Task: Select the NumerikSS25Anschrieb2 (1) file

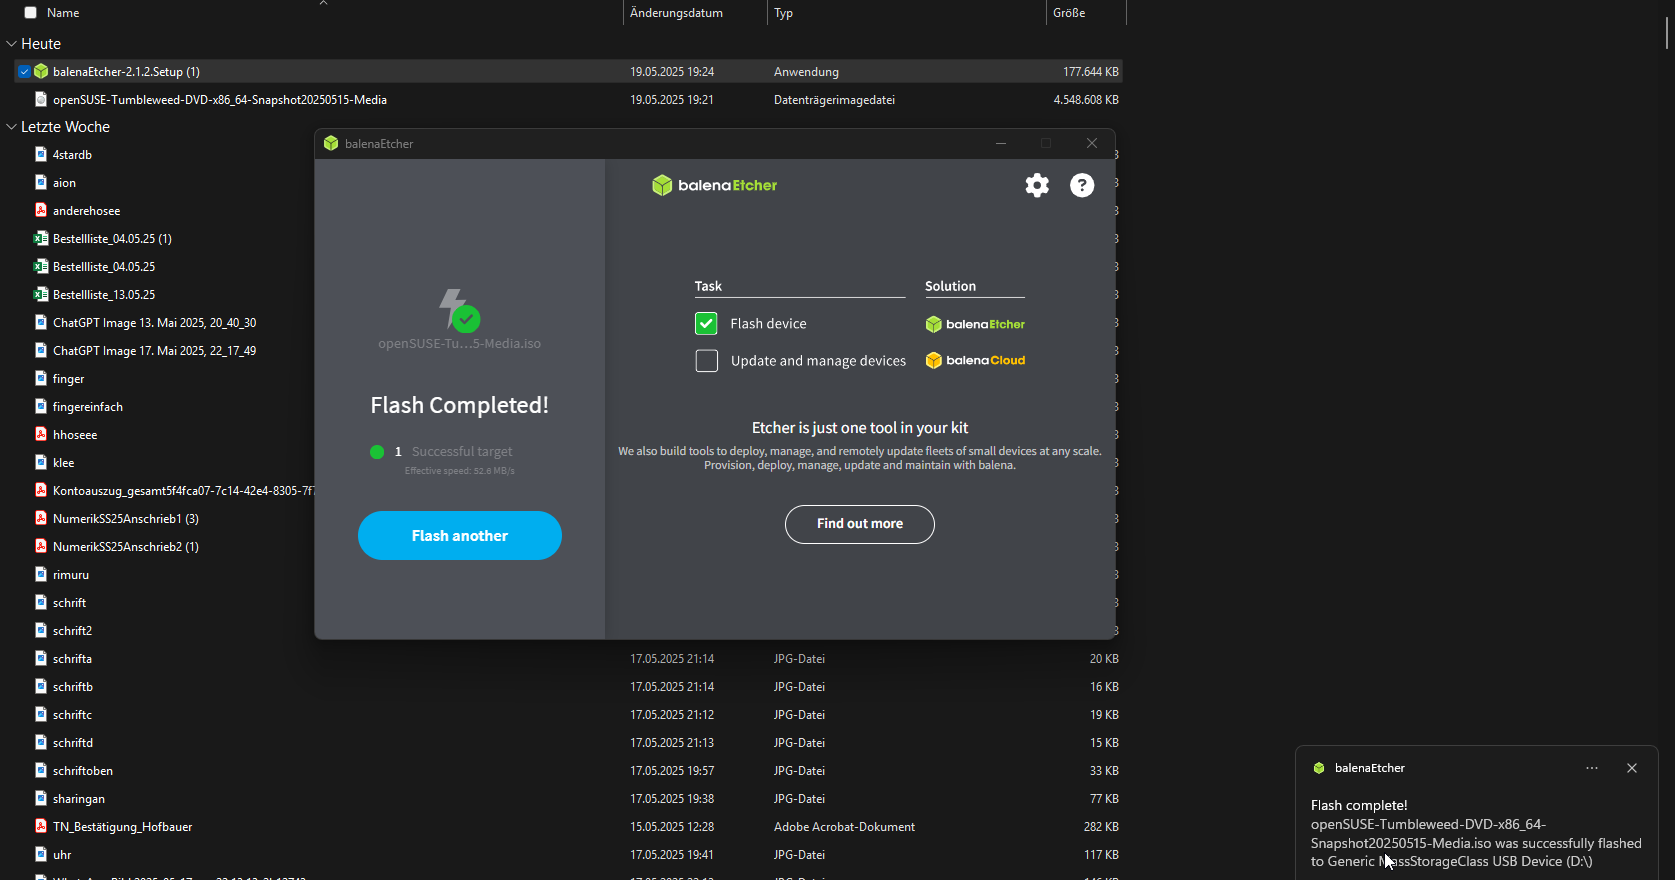Action: point(126,546)
